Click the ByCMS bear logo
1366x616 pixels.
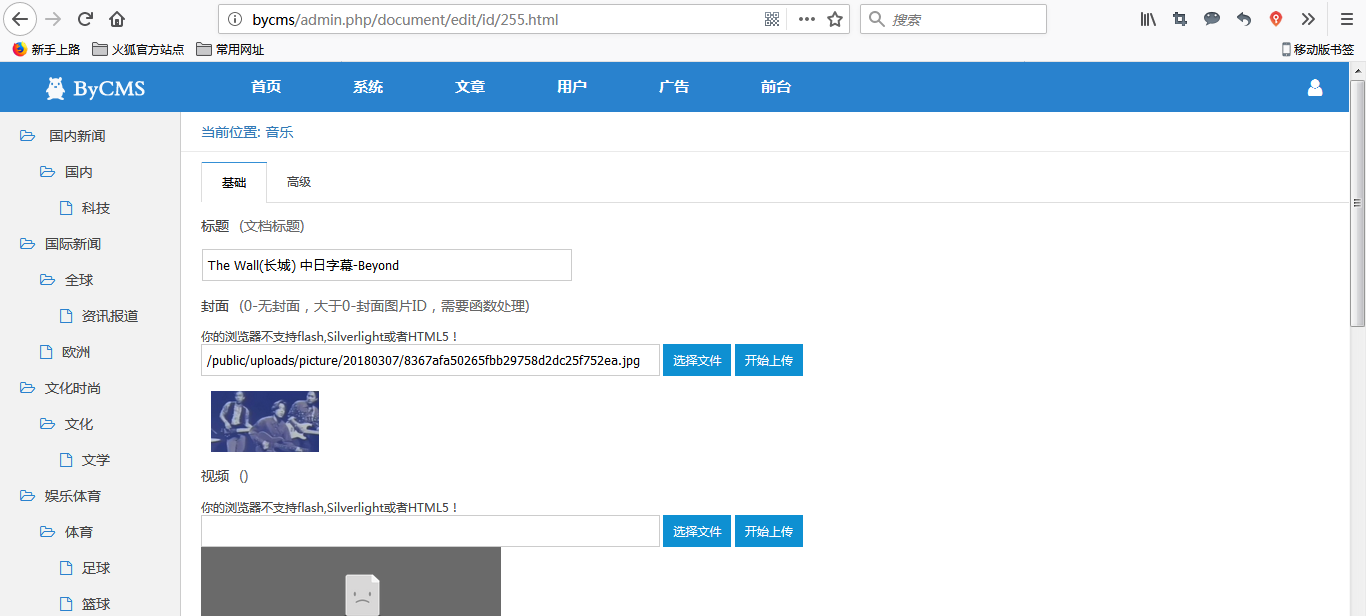(56, 88)
